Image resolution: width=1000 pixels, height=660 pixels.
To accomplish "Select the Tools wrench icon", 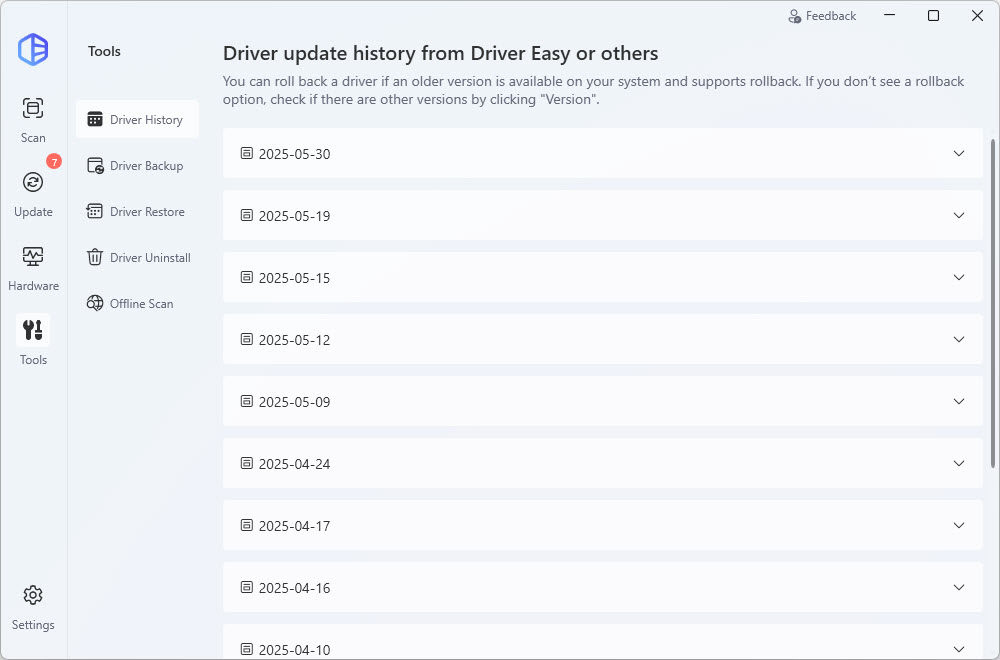I will pyautogui.click(x=33, y=331).
